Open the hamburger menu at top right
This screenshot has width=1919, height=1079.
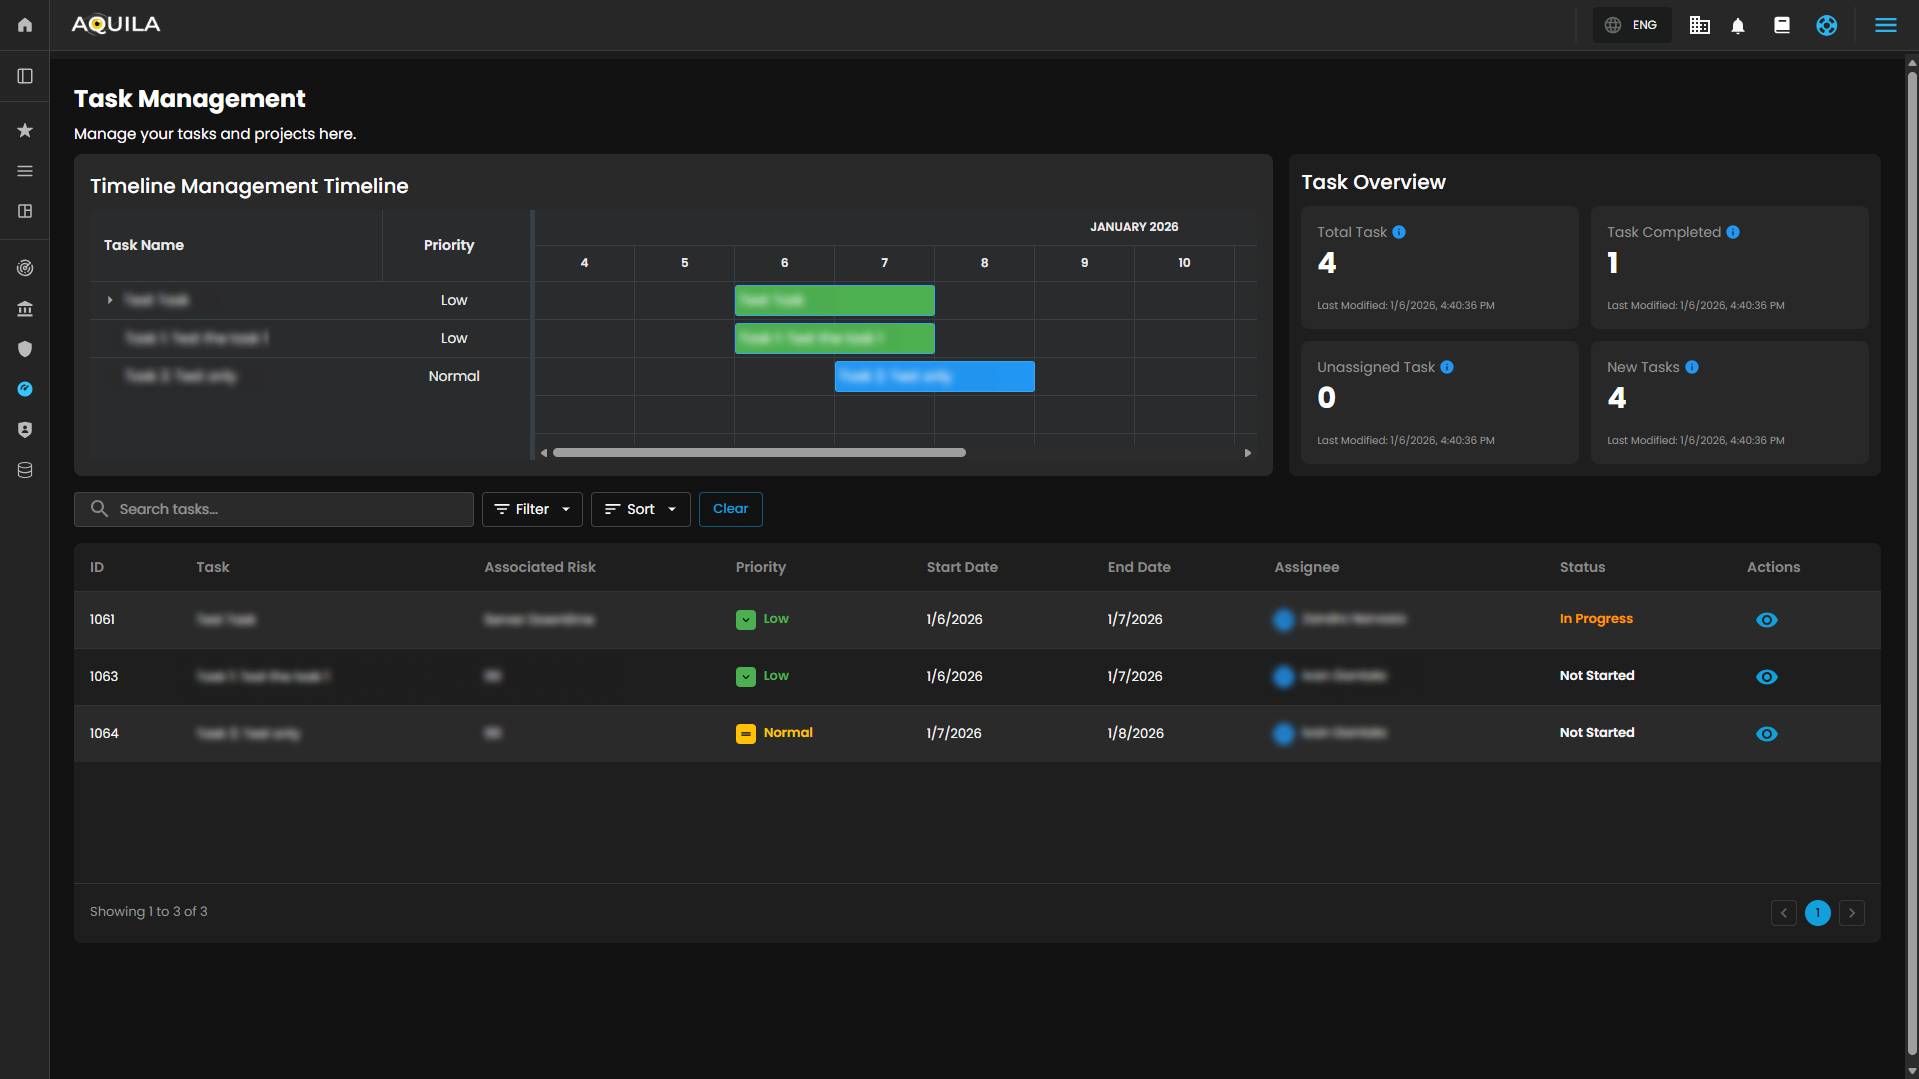[x=1885, y=25]
